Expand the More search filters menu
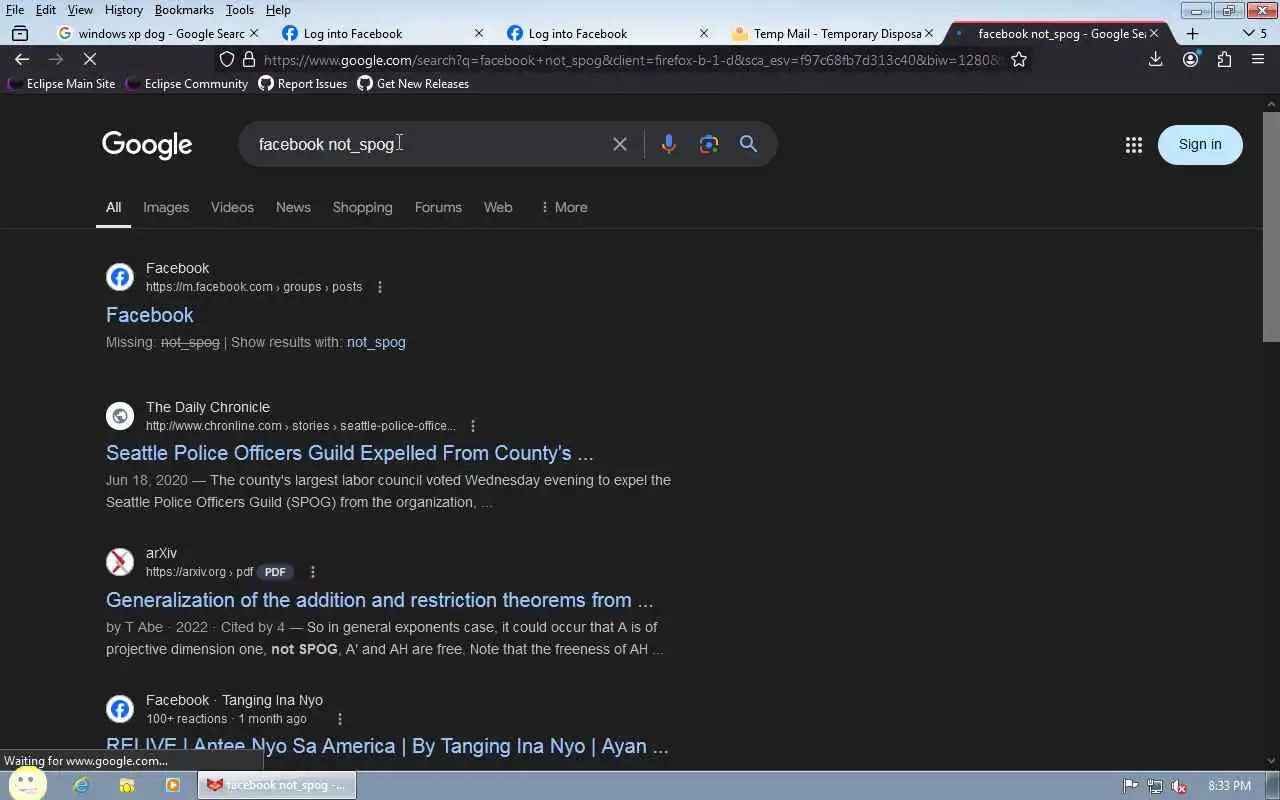Image resolution: width=1280 pixels, height=800 pixels. (x=564, y=207)
